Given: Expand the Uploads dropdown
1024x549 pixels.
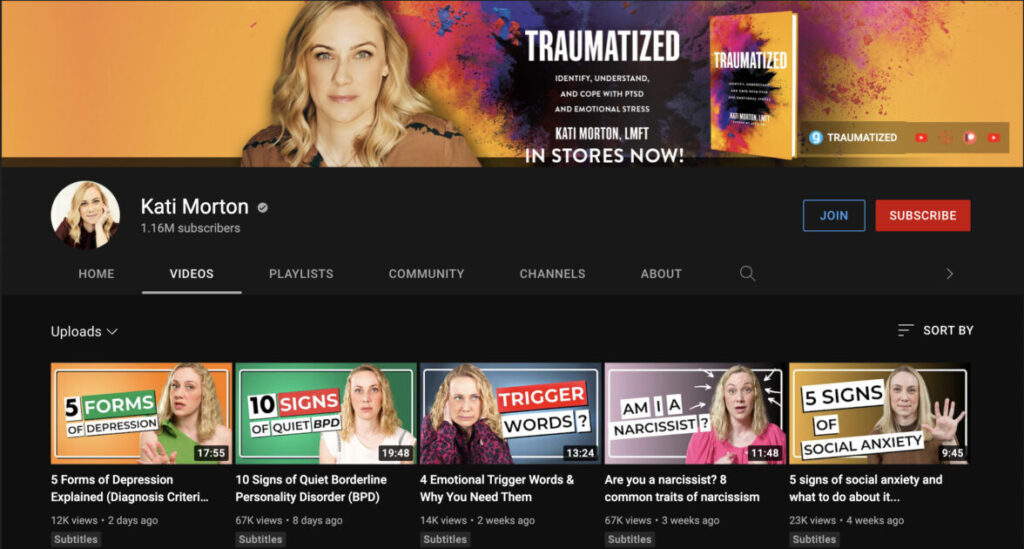Looking at the screenshot, I should click(x=84, y=332).
